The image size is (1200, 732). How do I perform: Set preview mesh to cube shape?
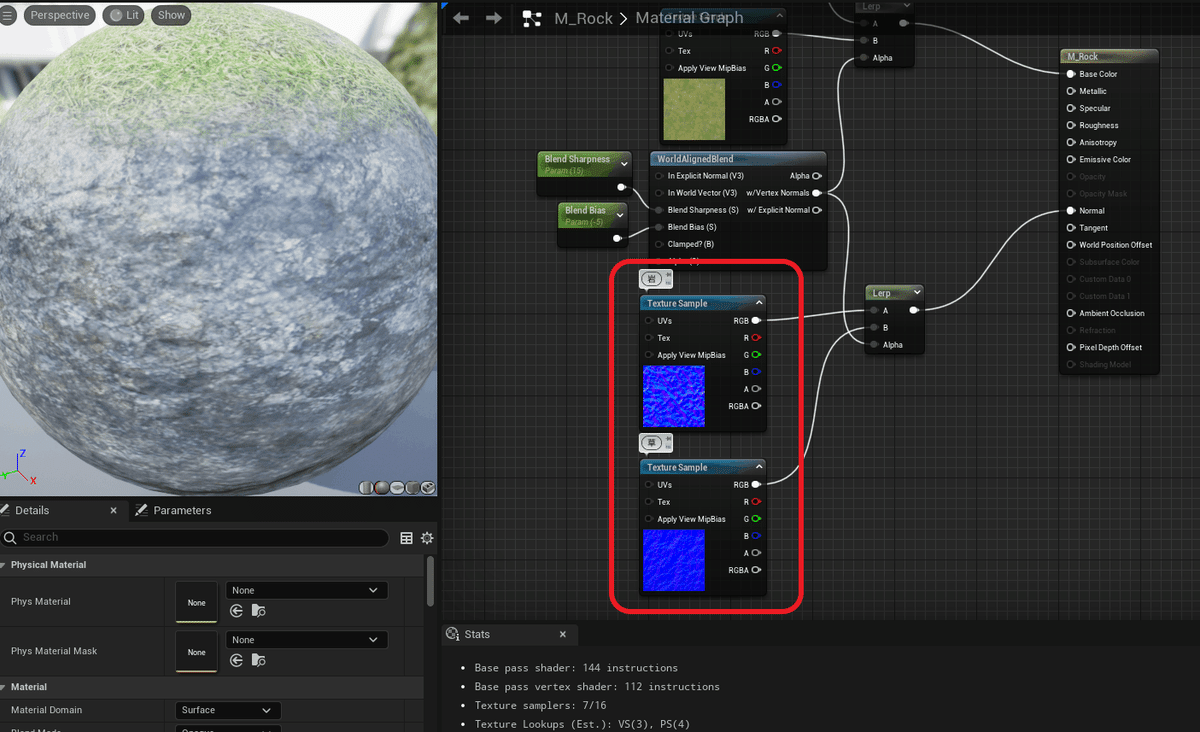click(413, 488)
